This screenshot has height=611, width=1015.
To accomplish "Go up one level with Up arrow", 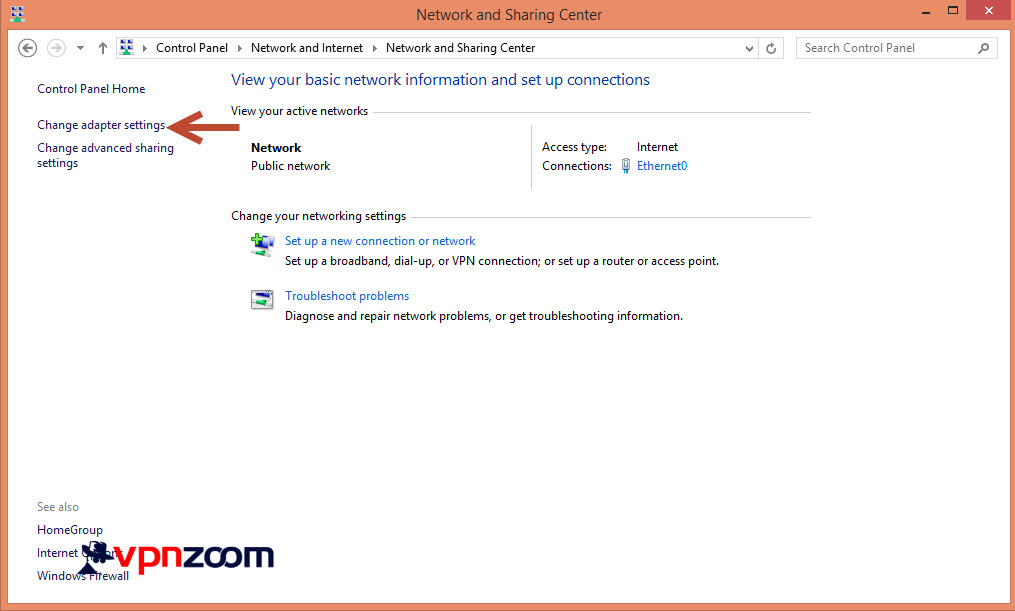I will (102, 48).
